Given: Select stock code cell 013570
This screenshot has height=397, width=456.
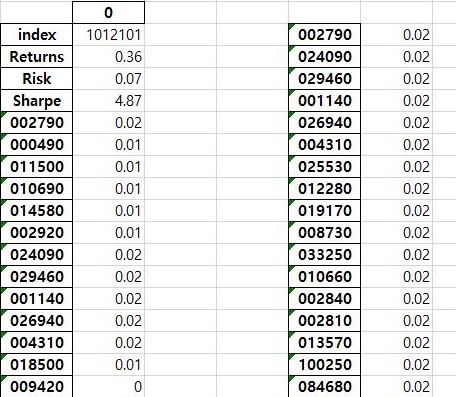Looking at the screenshot, I should click(x=324, y=342).
